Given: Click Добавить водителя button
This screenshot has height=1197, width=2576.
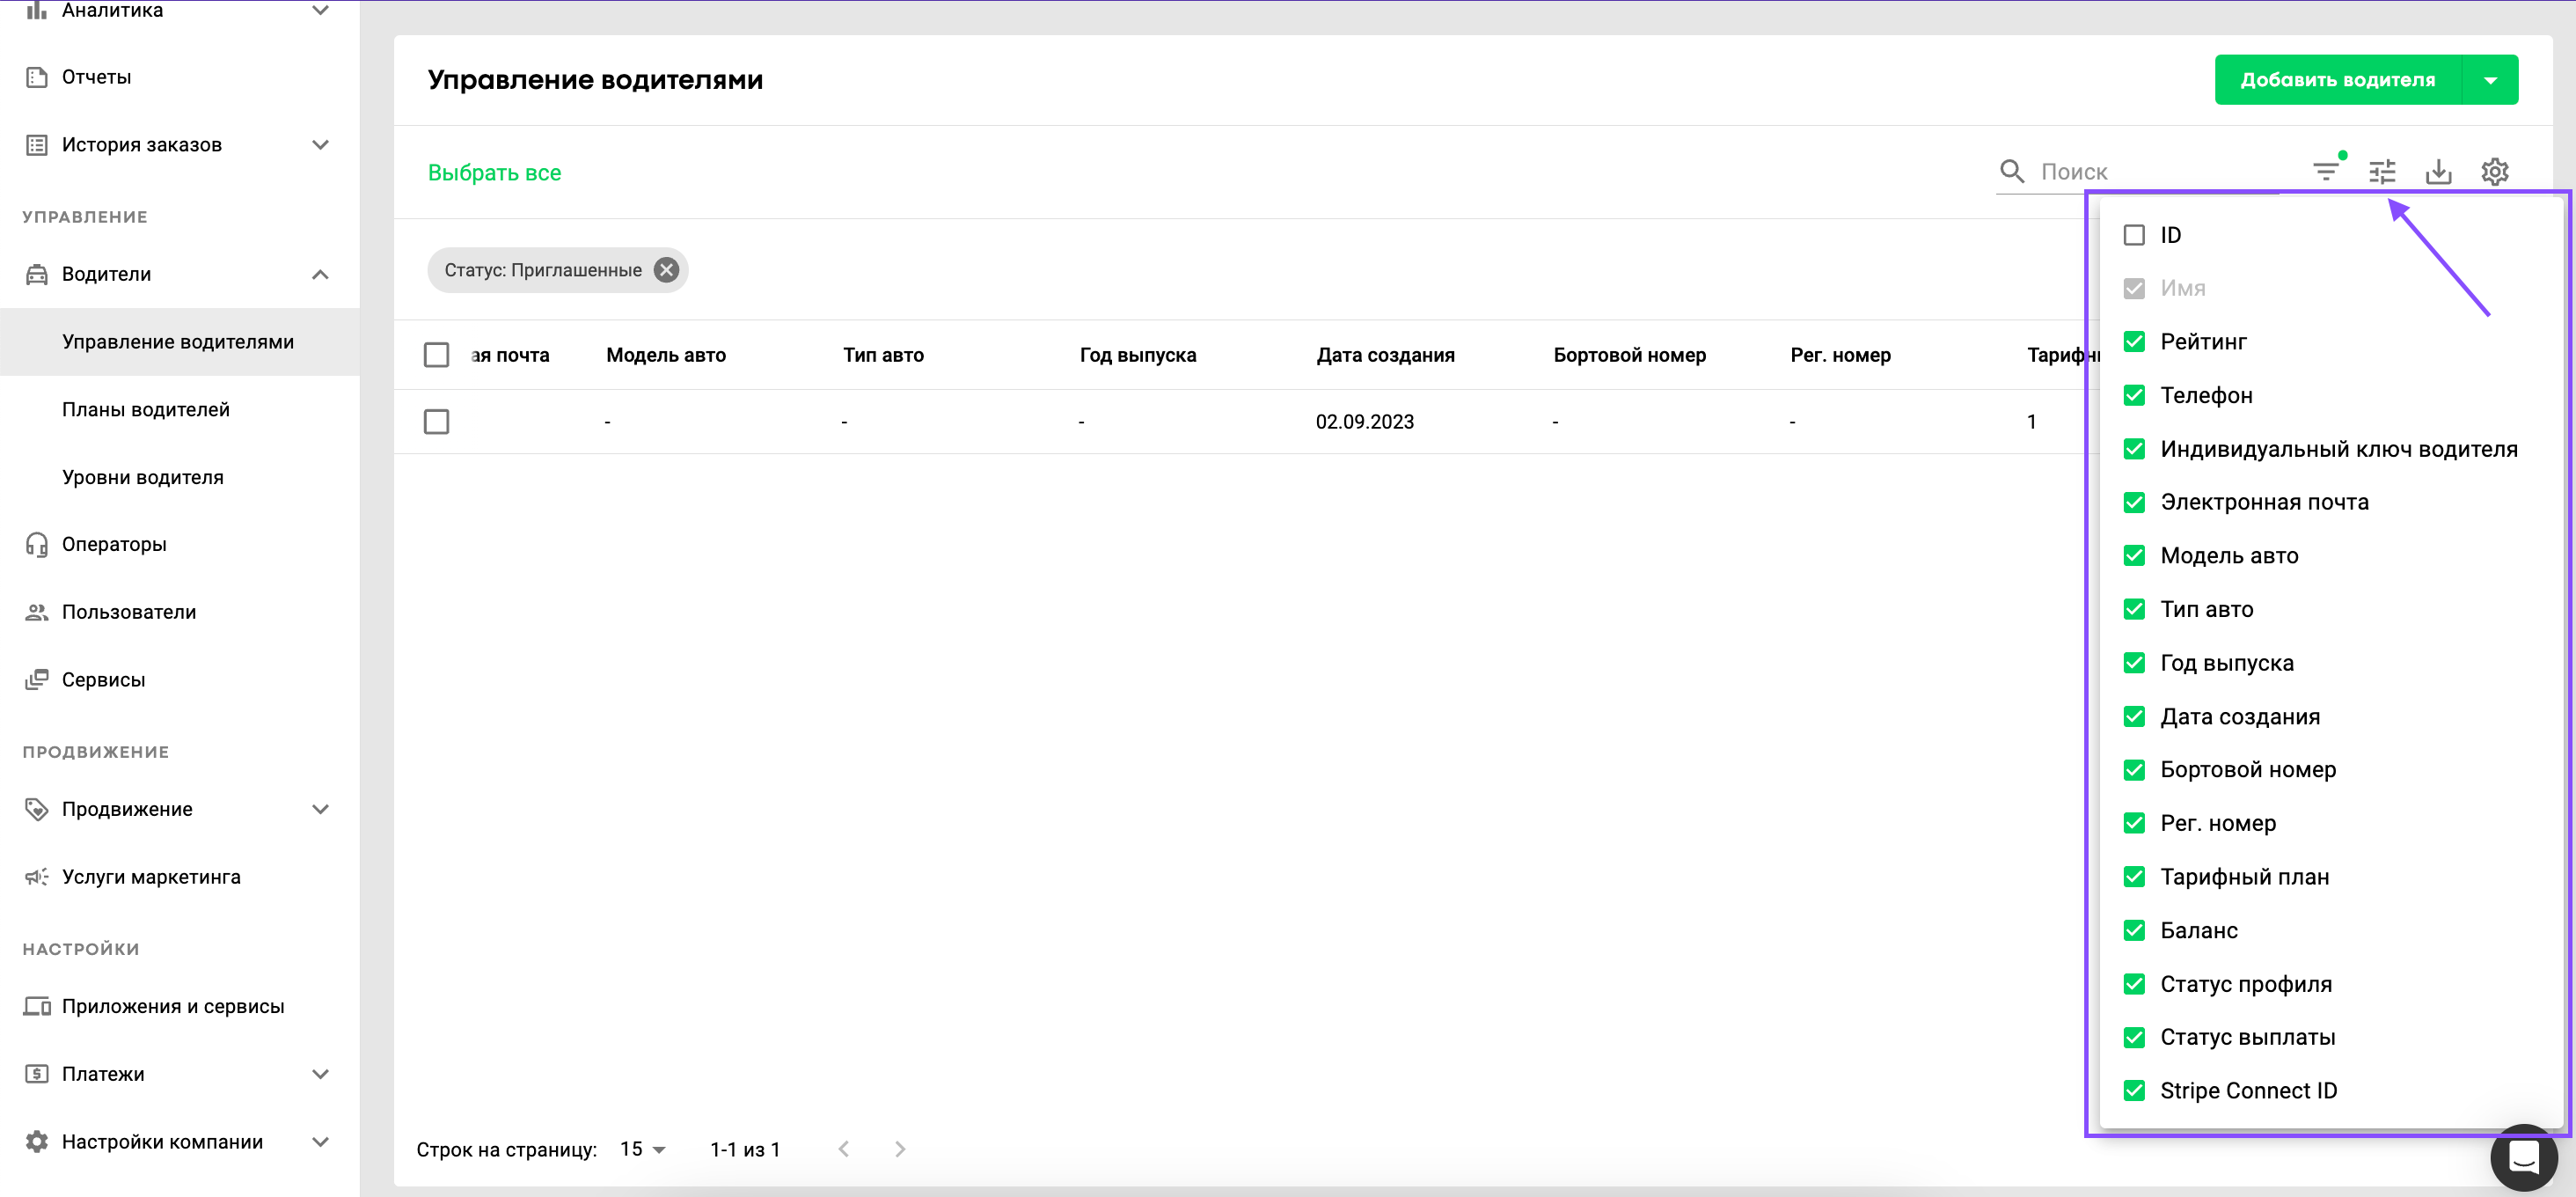Looking at the screenshot, I should (x=2337, y=80).
